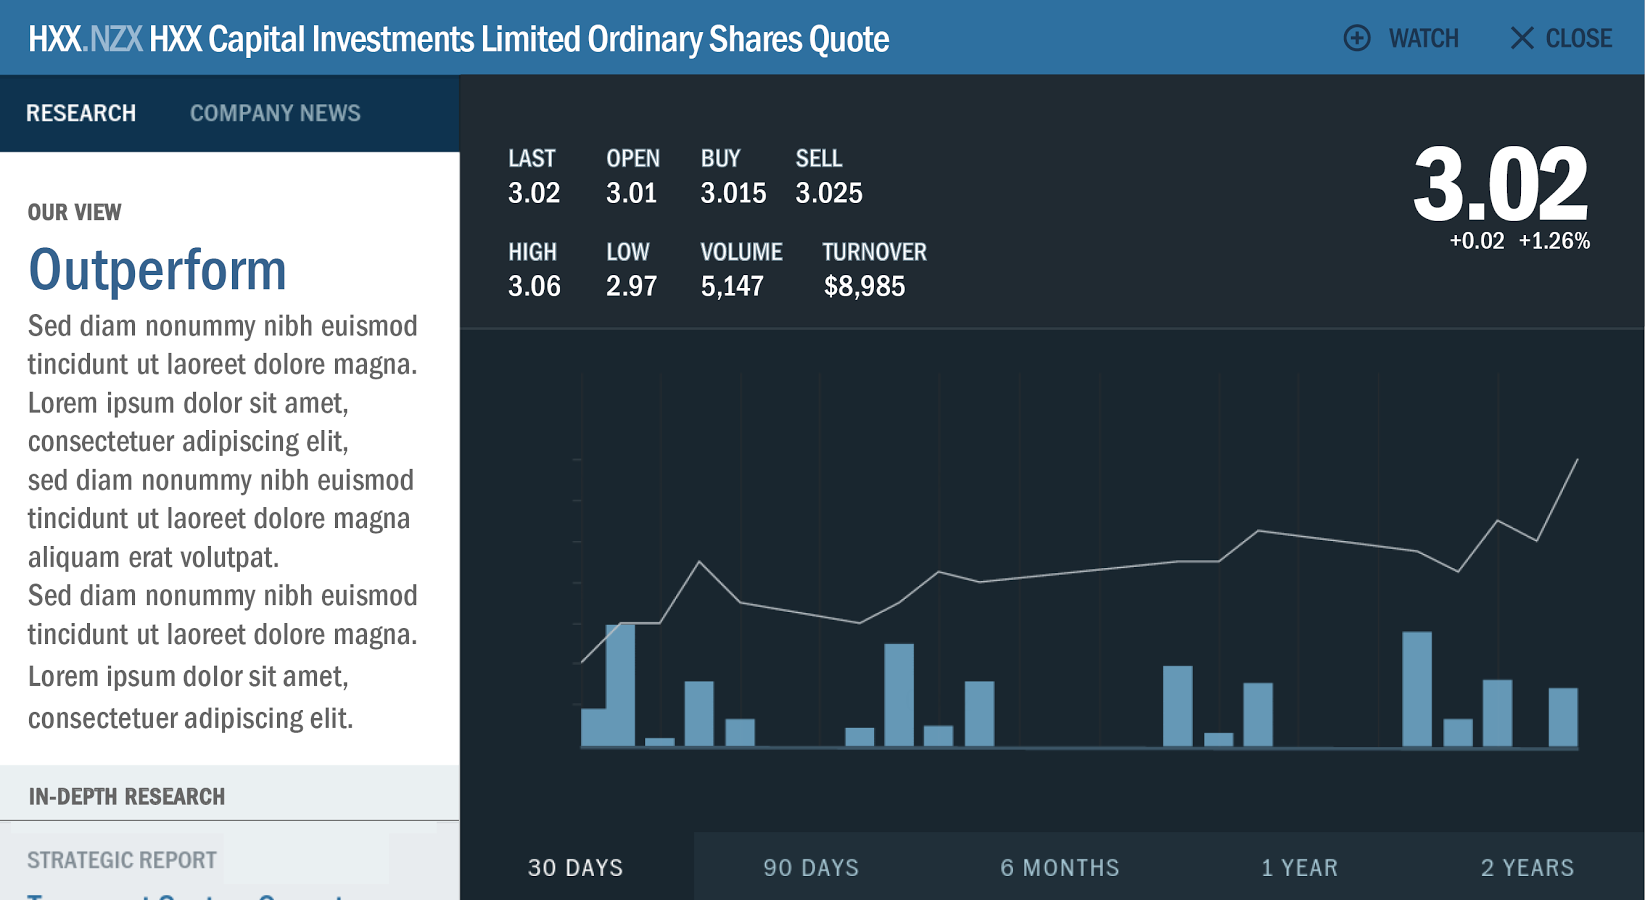Select the 90 Days chart range
1645x900 pixels.
811,867
